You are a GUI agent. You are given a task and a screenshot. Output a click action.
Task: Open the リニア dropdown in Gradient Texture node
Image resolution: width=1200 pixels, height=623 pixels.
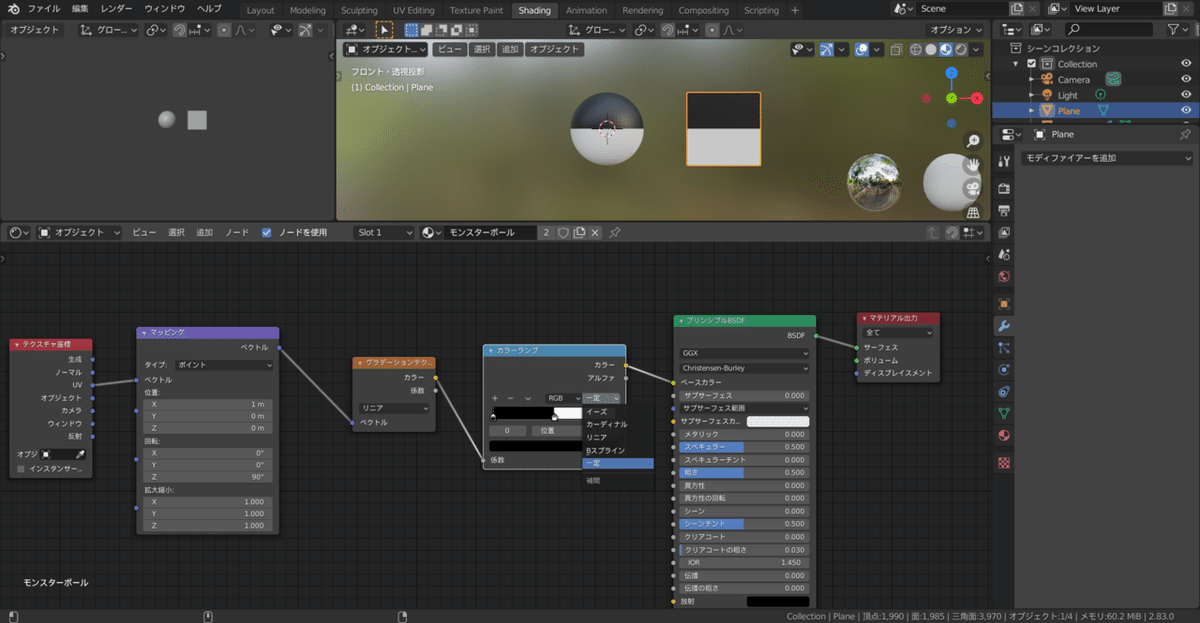coord(394,408)
